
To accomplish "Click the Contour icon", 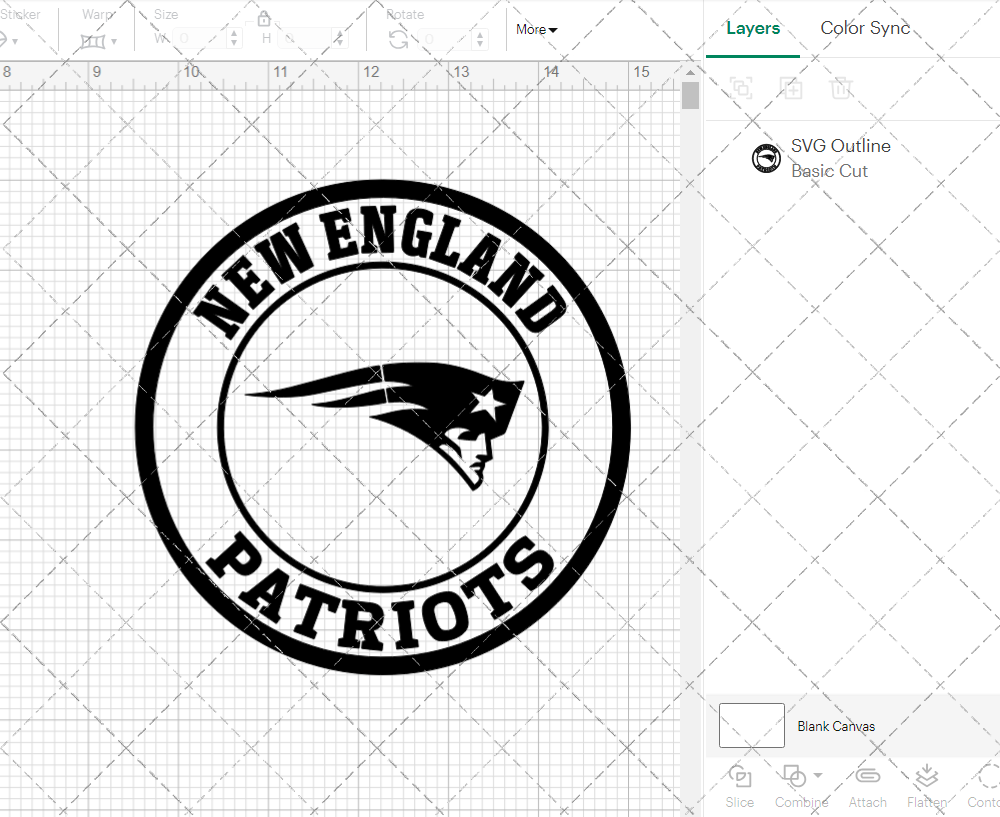I will 983,776.
